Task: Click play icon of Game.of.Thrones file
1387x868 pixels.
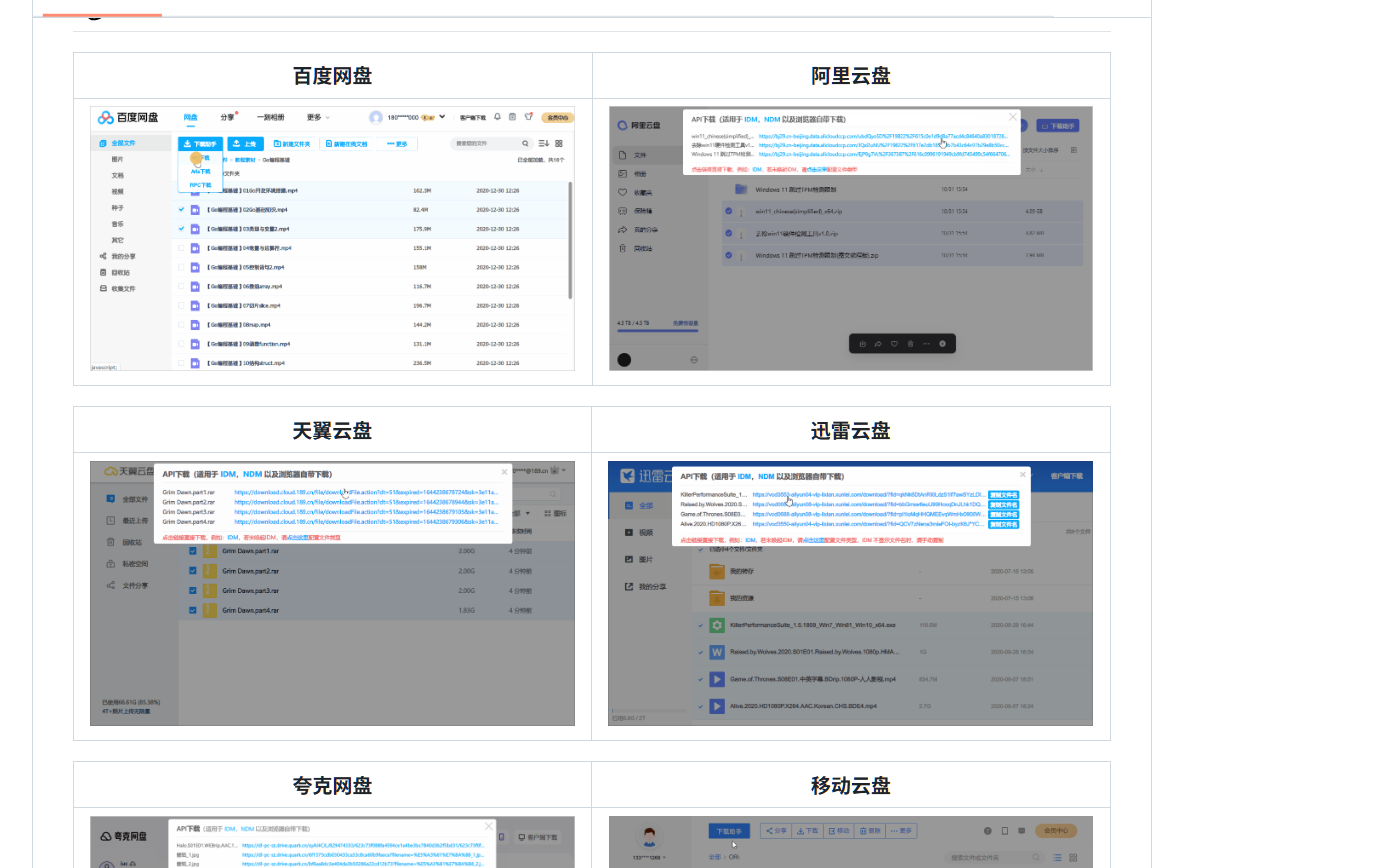Action: [x=717, y=679]
